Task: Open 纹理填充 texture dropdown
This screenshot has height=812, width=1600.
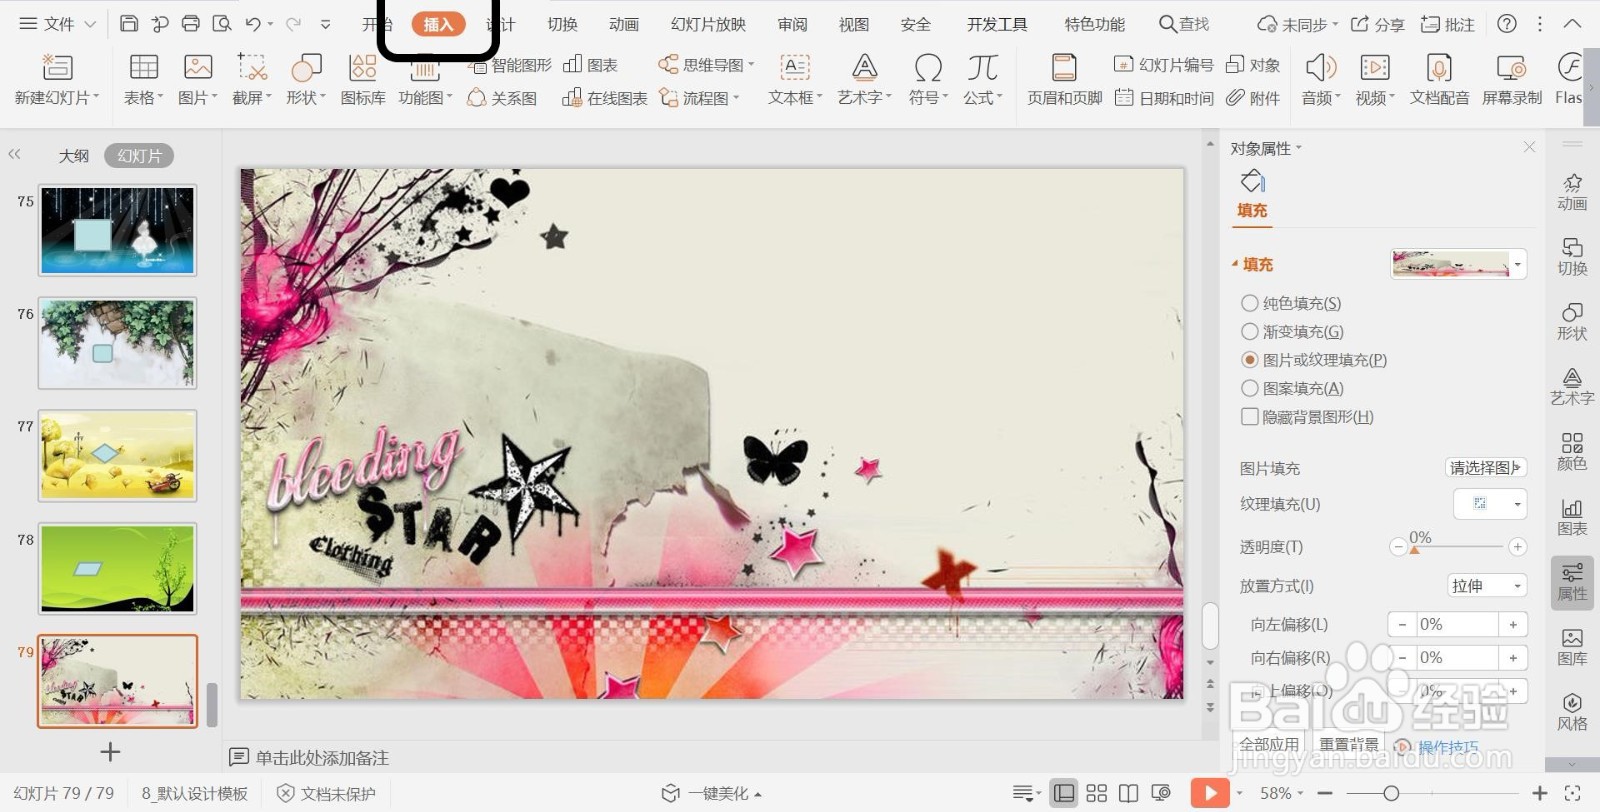Action: click(x=1490, y=504)
